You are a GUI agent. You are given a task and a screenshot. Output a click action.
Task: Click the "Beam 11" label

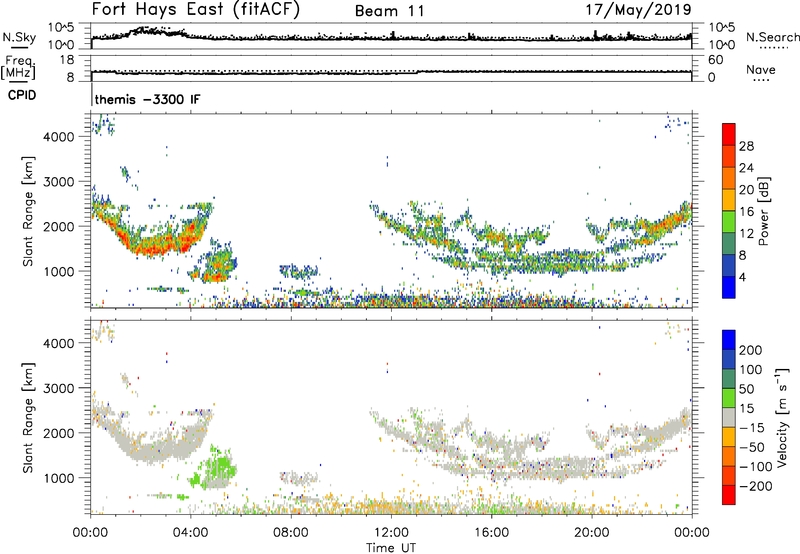click(x=390, y=11)
